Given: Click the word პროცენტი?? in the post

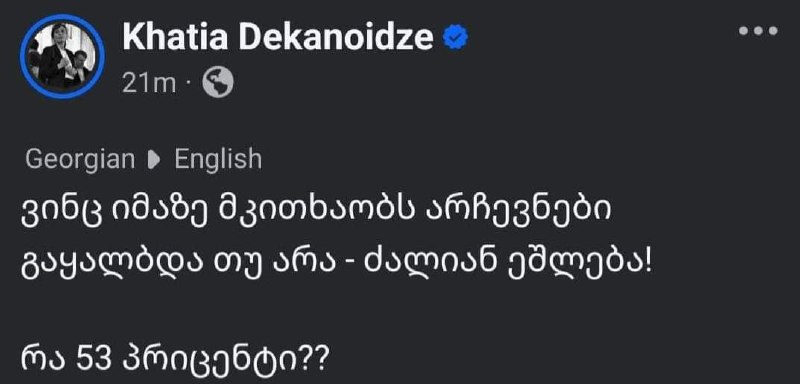Looking at the screenshot, I should [224, 362].
